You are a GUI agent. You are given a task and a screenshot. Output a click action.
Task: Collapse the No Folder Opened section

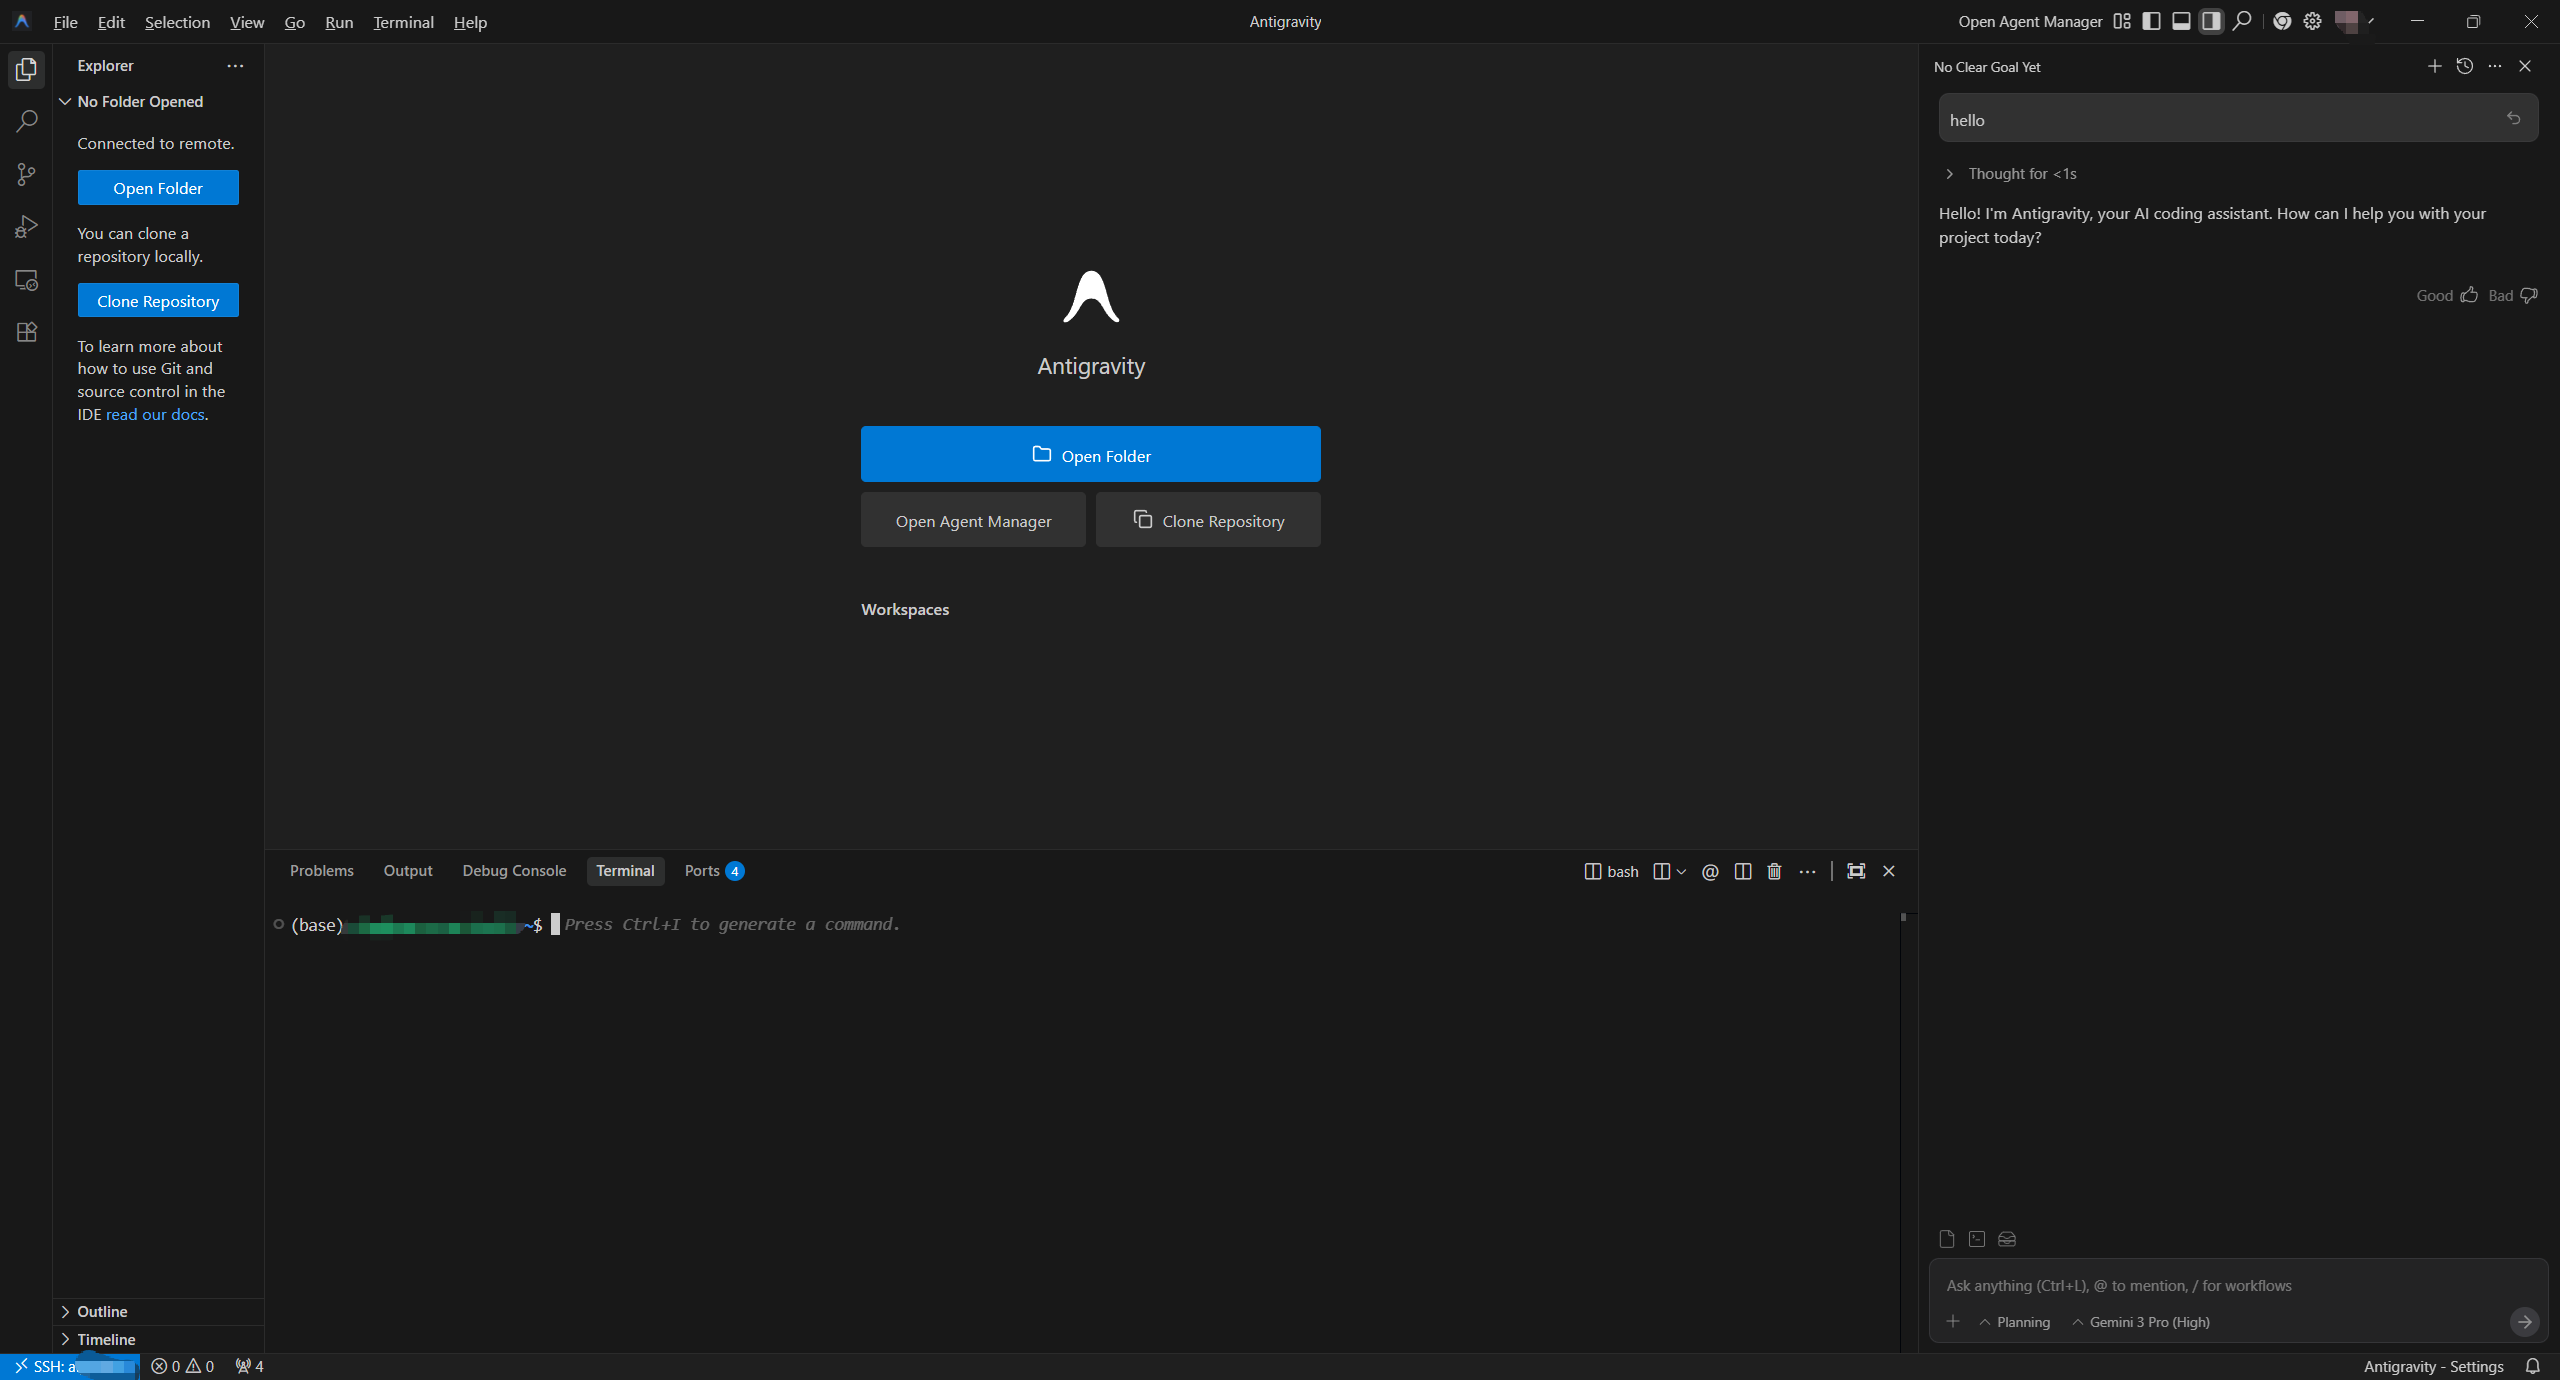pos(158,102)
